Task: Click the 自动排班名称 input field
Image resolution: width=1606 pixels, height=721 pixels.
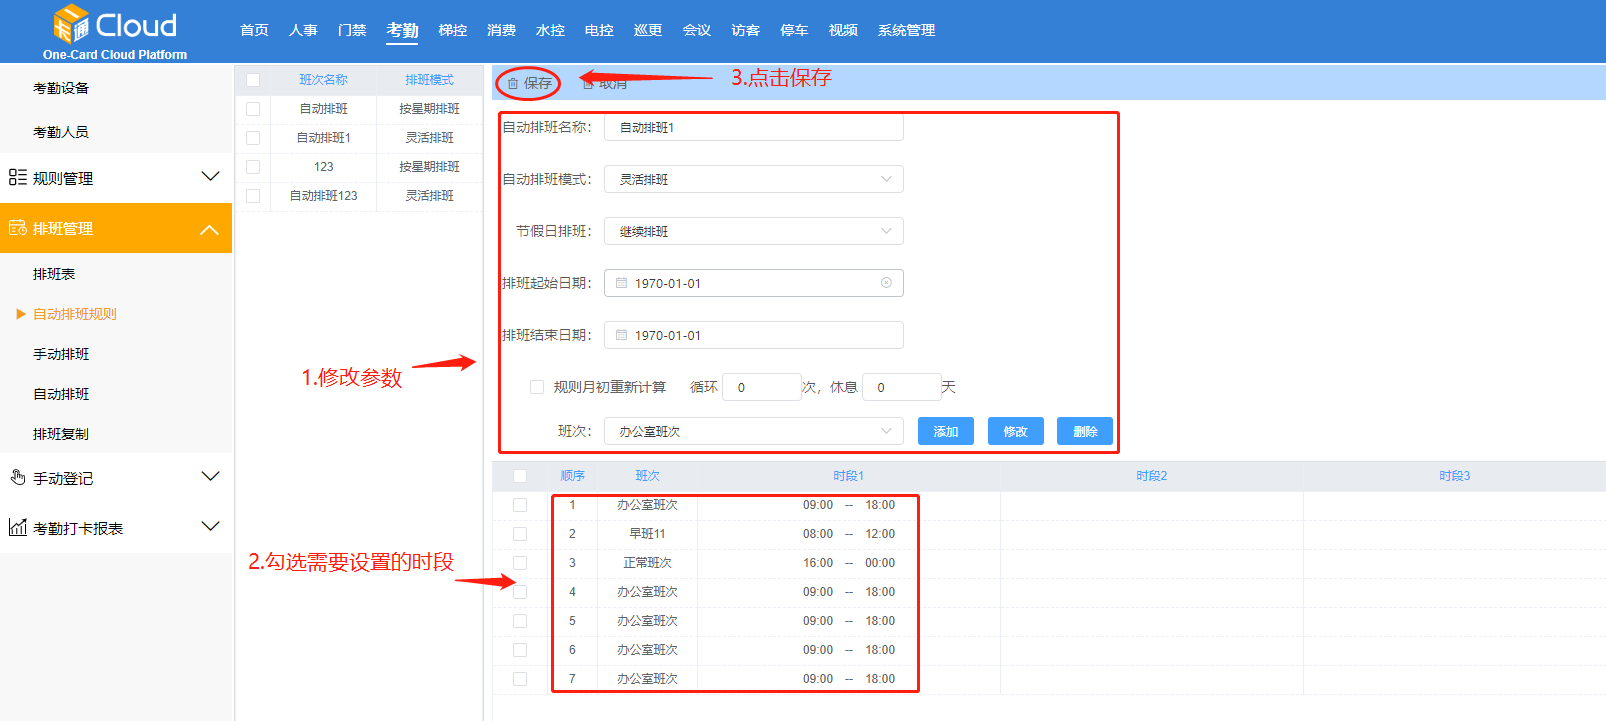Action: (x=753, y=127)
